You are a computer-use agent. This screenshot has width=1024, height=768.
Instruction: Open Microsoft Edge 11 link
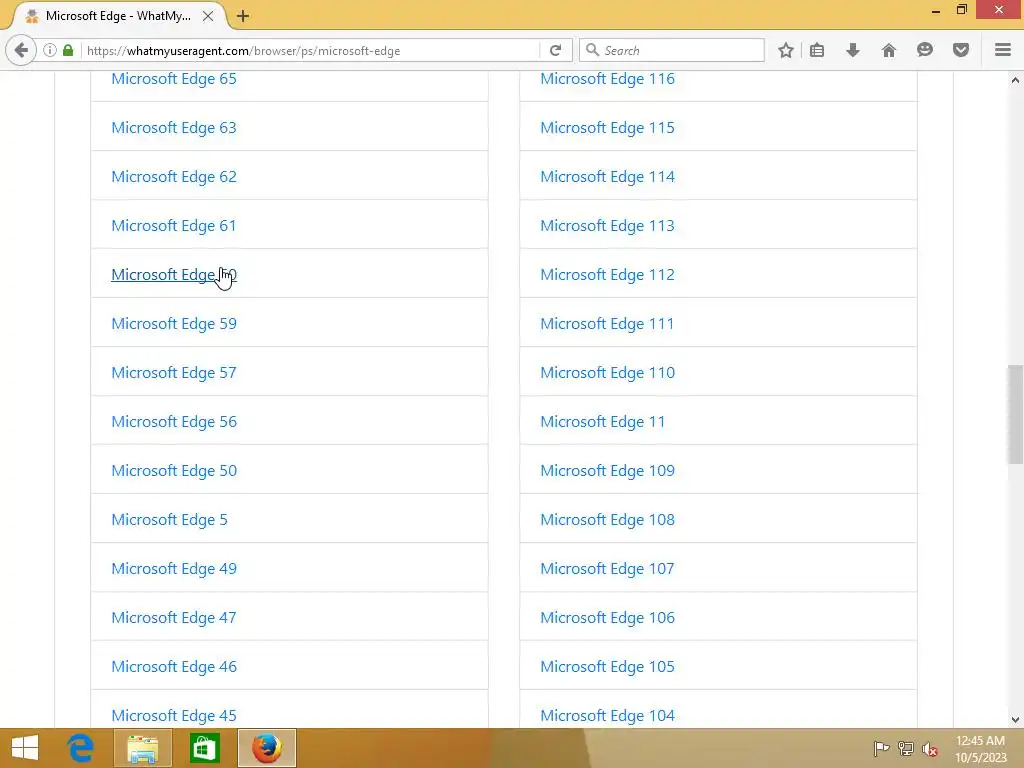[x=603, y=422]
